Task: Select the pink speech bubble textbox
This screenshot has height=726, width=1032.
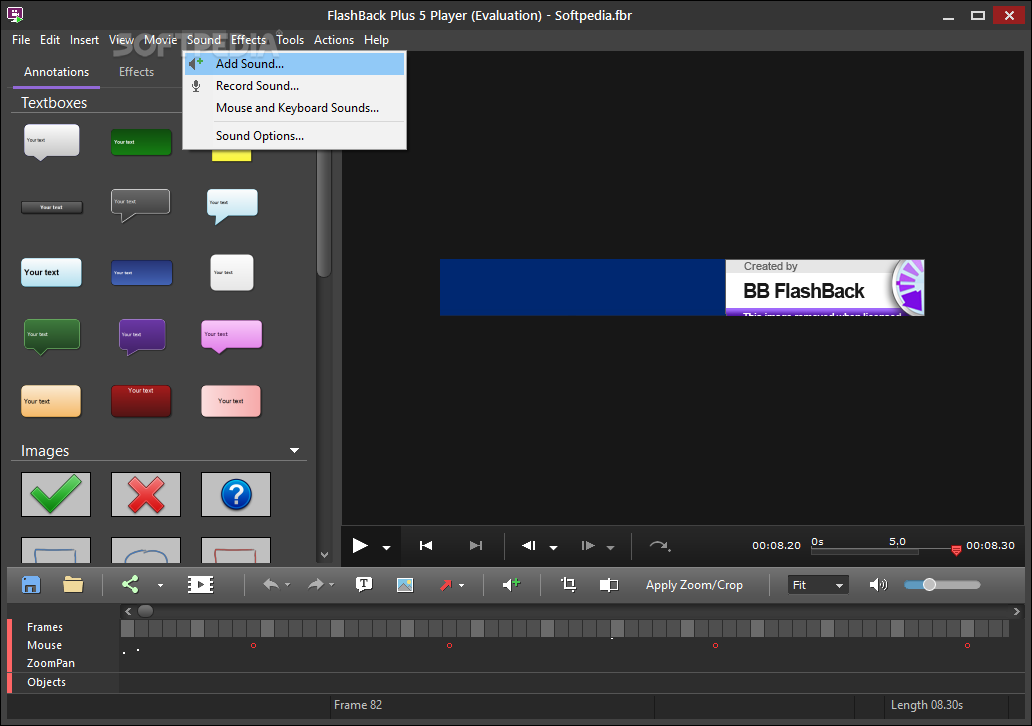Action: [232, 336]
